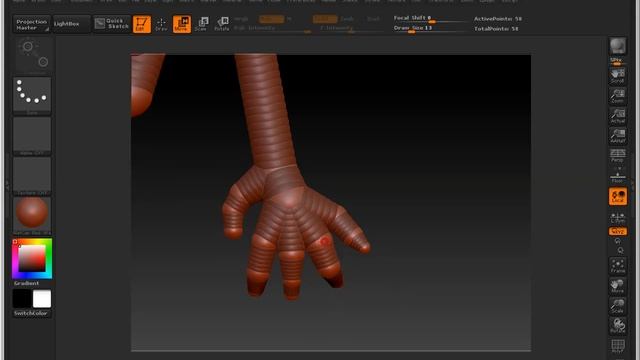Click the Zoom document icon
The width and height of the screenshot is (640, 360).
click(618, 96)
